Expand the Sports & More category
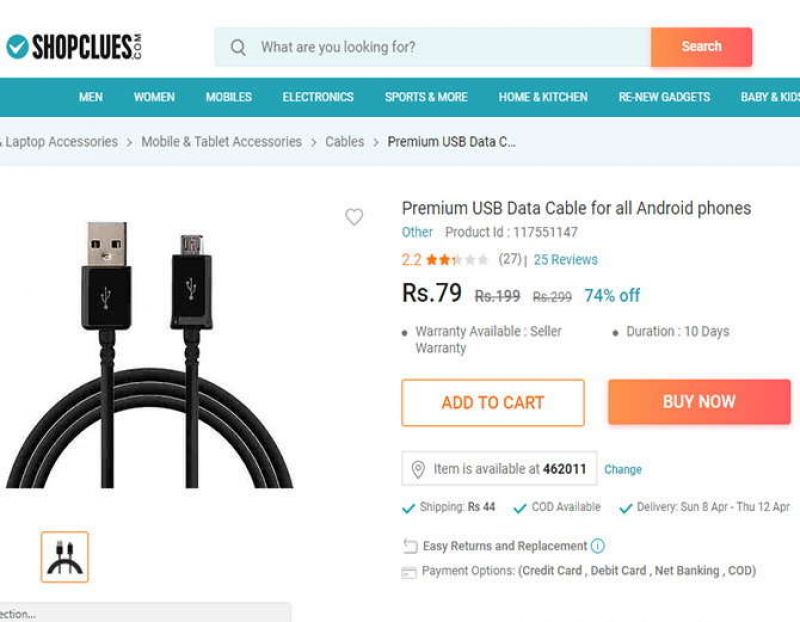This screenshot has width=800, height=622. 426,97
